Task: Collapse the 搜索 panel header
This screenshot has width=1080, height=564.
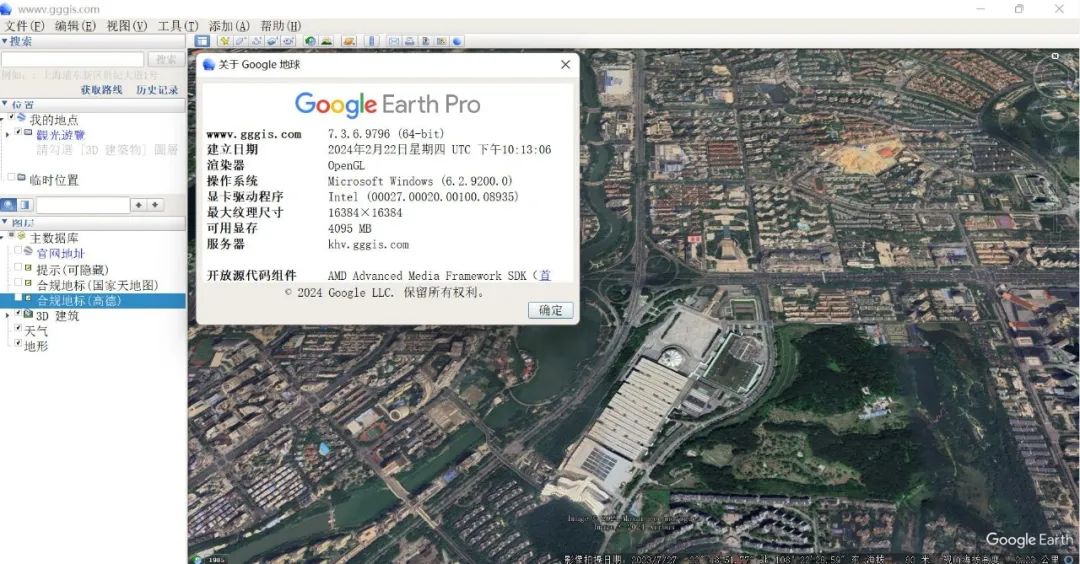Action: click(92, 41)
